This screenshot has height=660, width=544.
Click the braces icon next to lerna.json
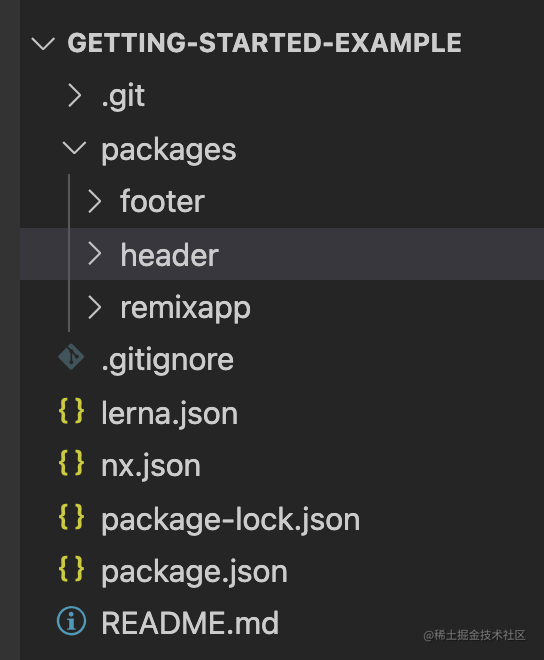pyautogui.click(x=71, y=411)
